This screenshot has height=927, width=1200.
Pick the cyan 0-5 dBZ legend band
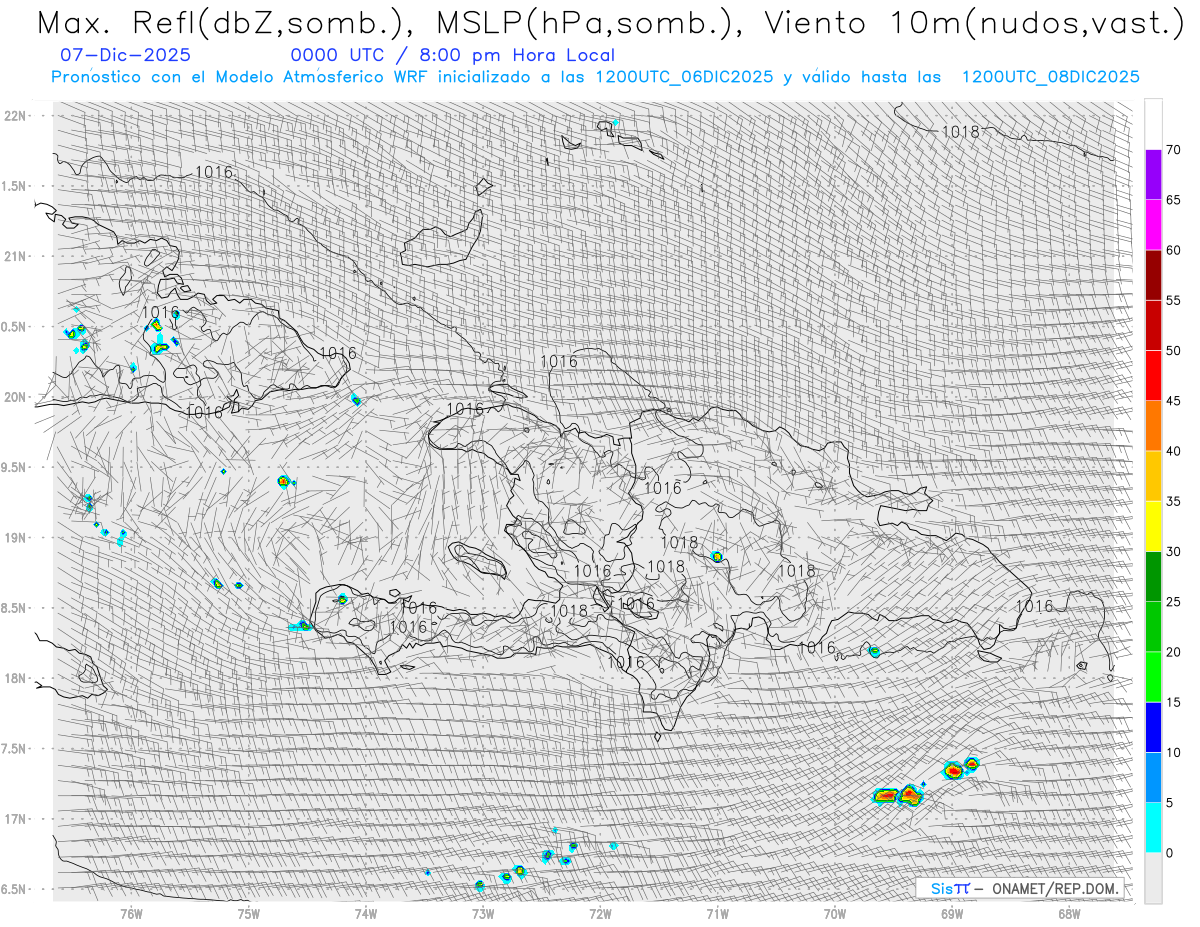click(1153, 827)
